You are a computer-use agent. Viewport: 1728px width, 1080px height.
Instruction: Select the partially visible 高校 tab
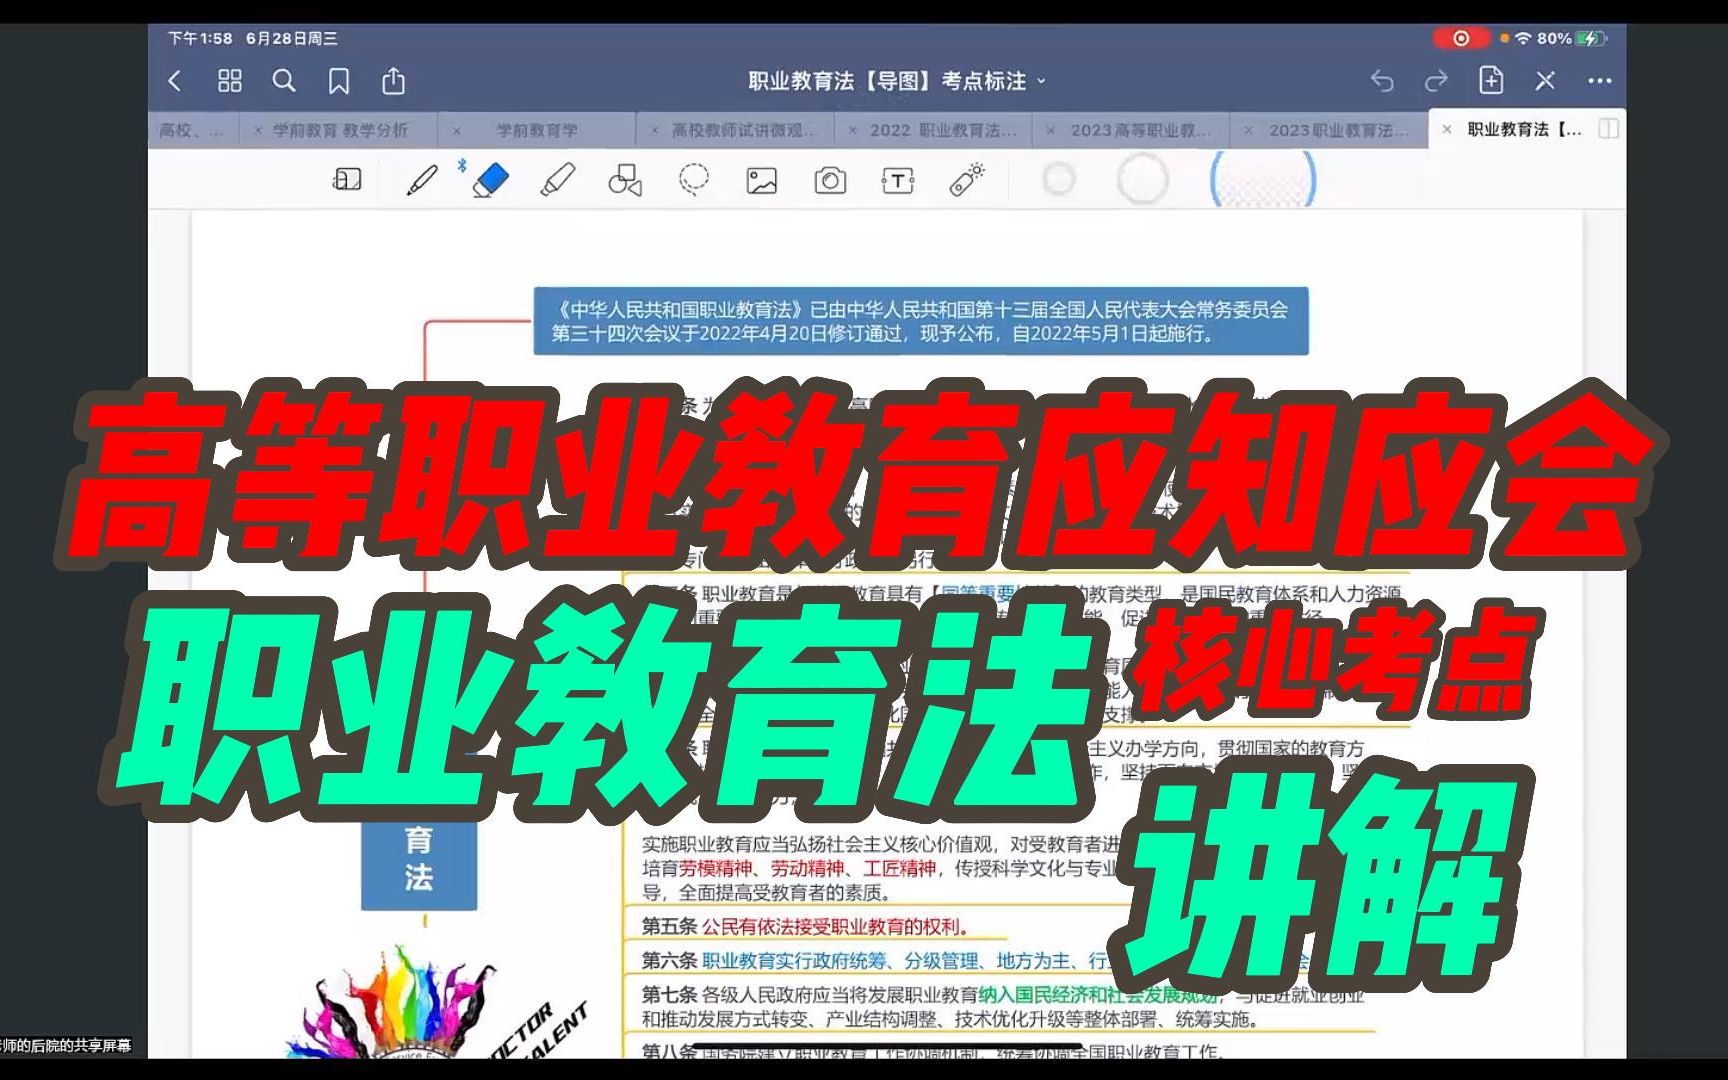[x=192, y=130]
